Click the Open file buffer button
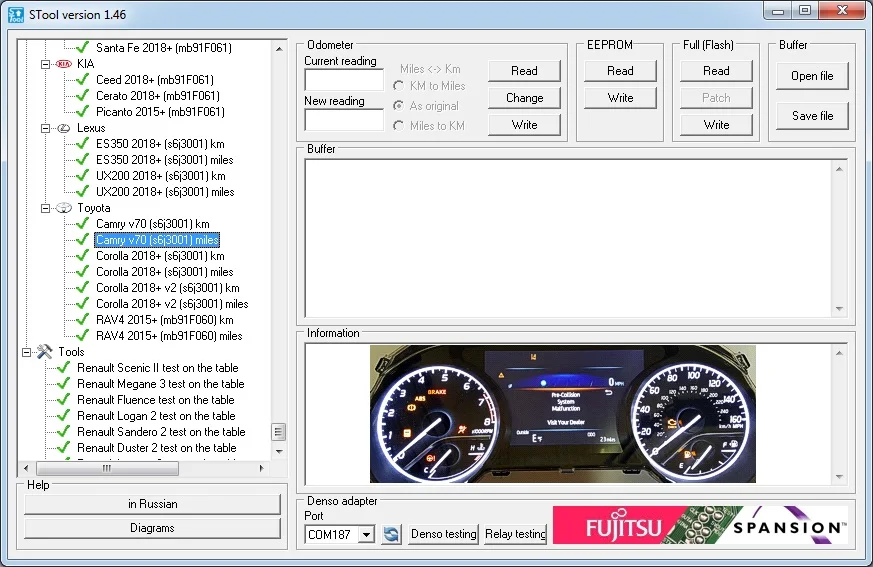The width and height of the screenshot is (873, 567). [x=812, y=76]
